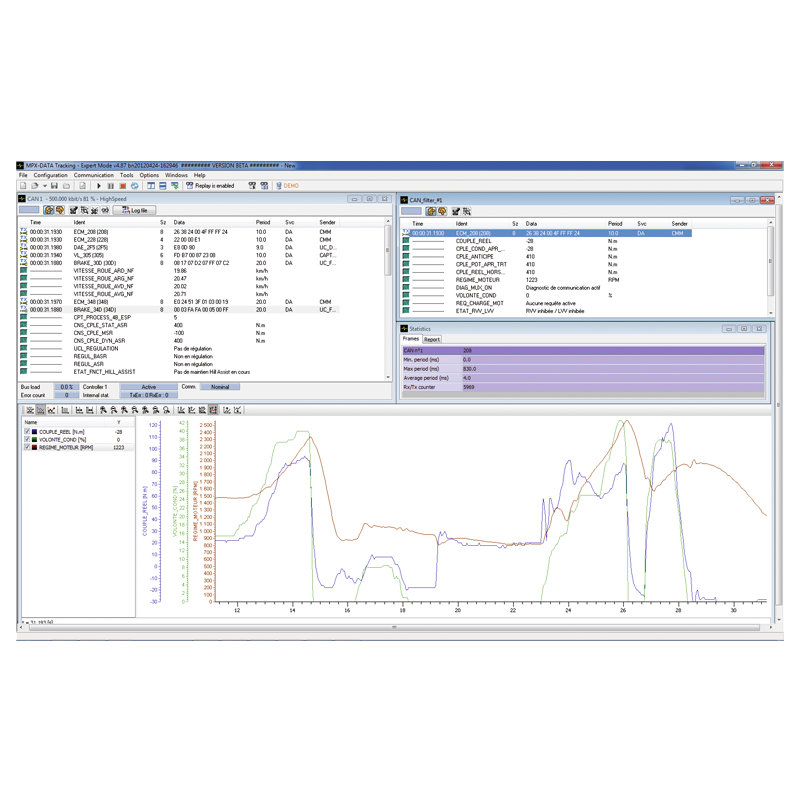Open the dropdown arrow next to Open
Image resolution: width=800 pixels, height=800 pixels.
tap(44, 186)
